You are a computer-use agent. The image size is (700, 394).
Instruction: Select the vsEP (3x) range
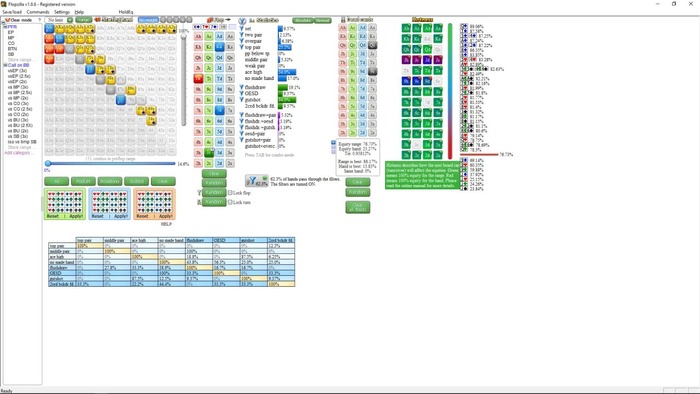[x=17, y=71]
